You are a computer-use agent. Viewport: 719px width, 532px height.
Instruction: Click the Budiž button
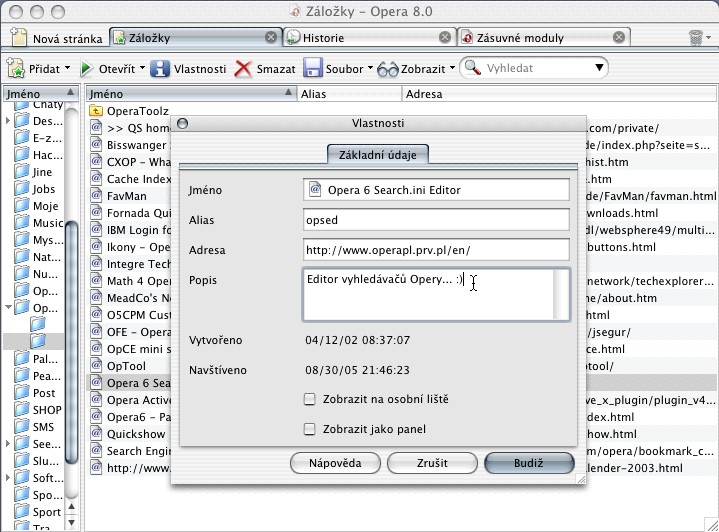point(529,463)
